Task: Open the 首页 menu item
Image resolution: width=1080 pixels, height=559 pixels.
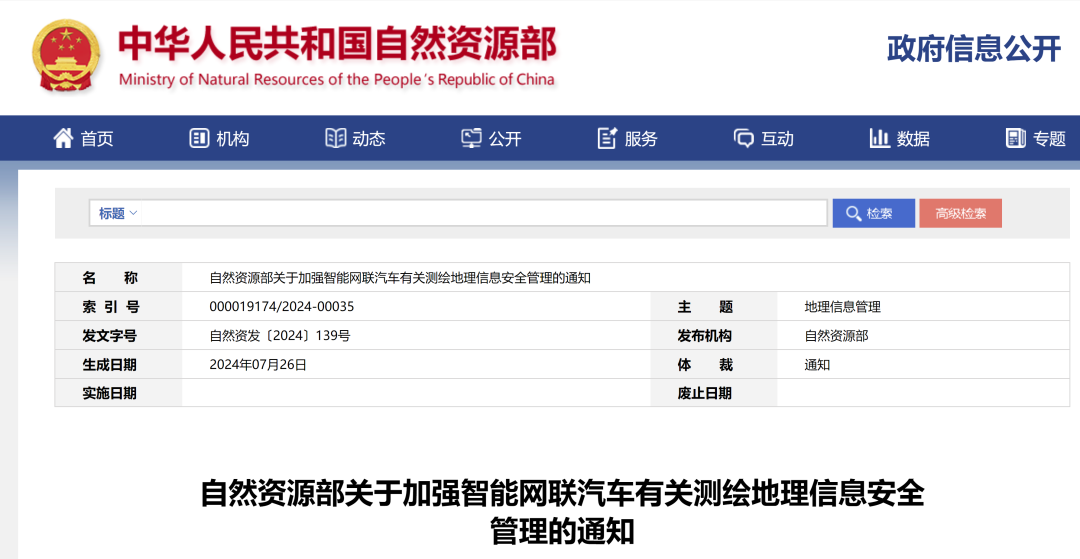Action: (x=97, y=139)
